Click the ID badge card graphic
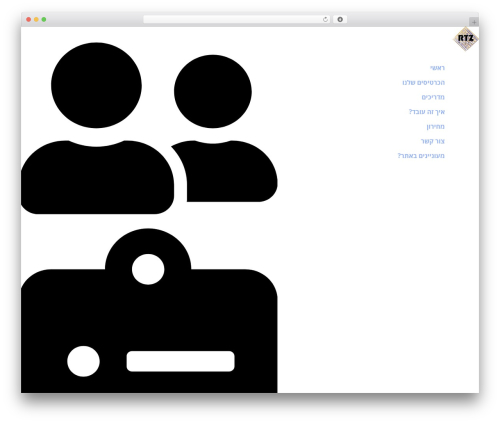The image size is (500, 423). click(x=149, y=311)
